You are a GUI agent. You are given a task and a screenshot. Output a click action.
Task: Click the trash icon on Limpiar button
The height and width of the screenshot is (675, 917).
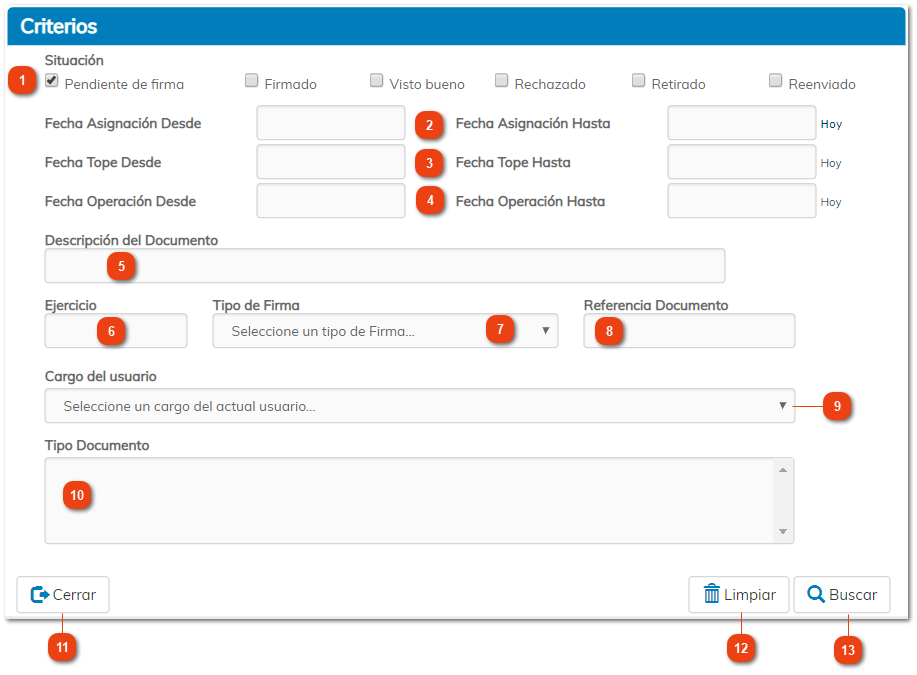[712, 594]
